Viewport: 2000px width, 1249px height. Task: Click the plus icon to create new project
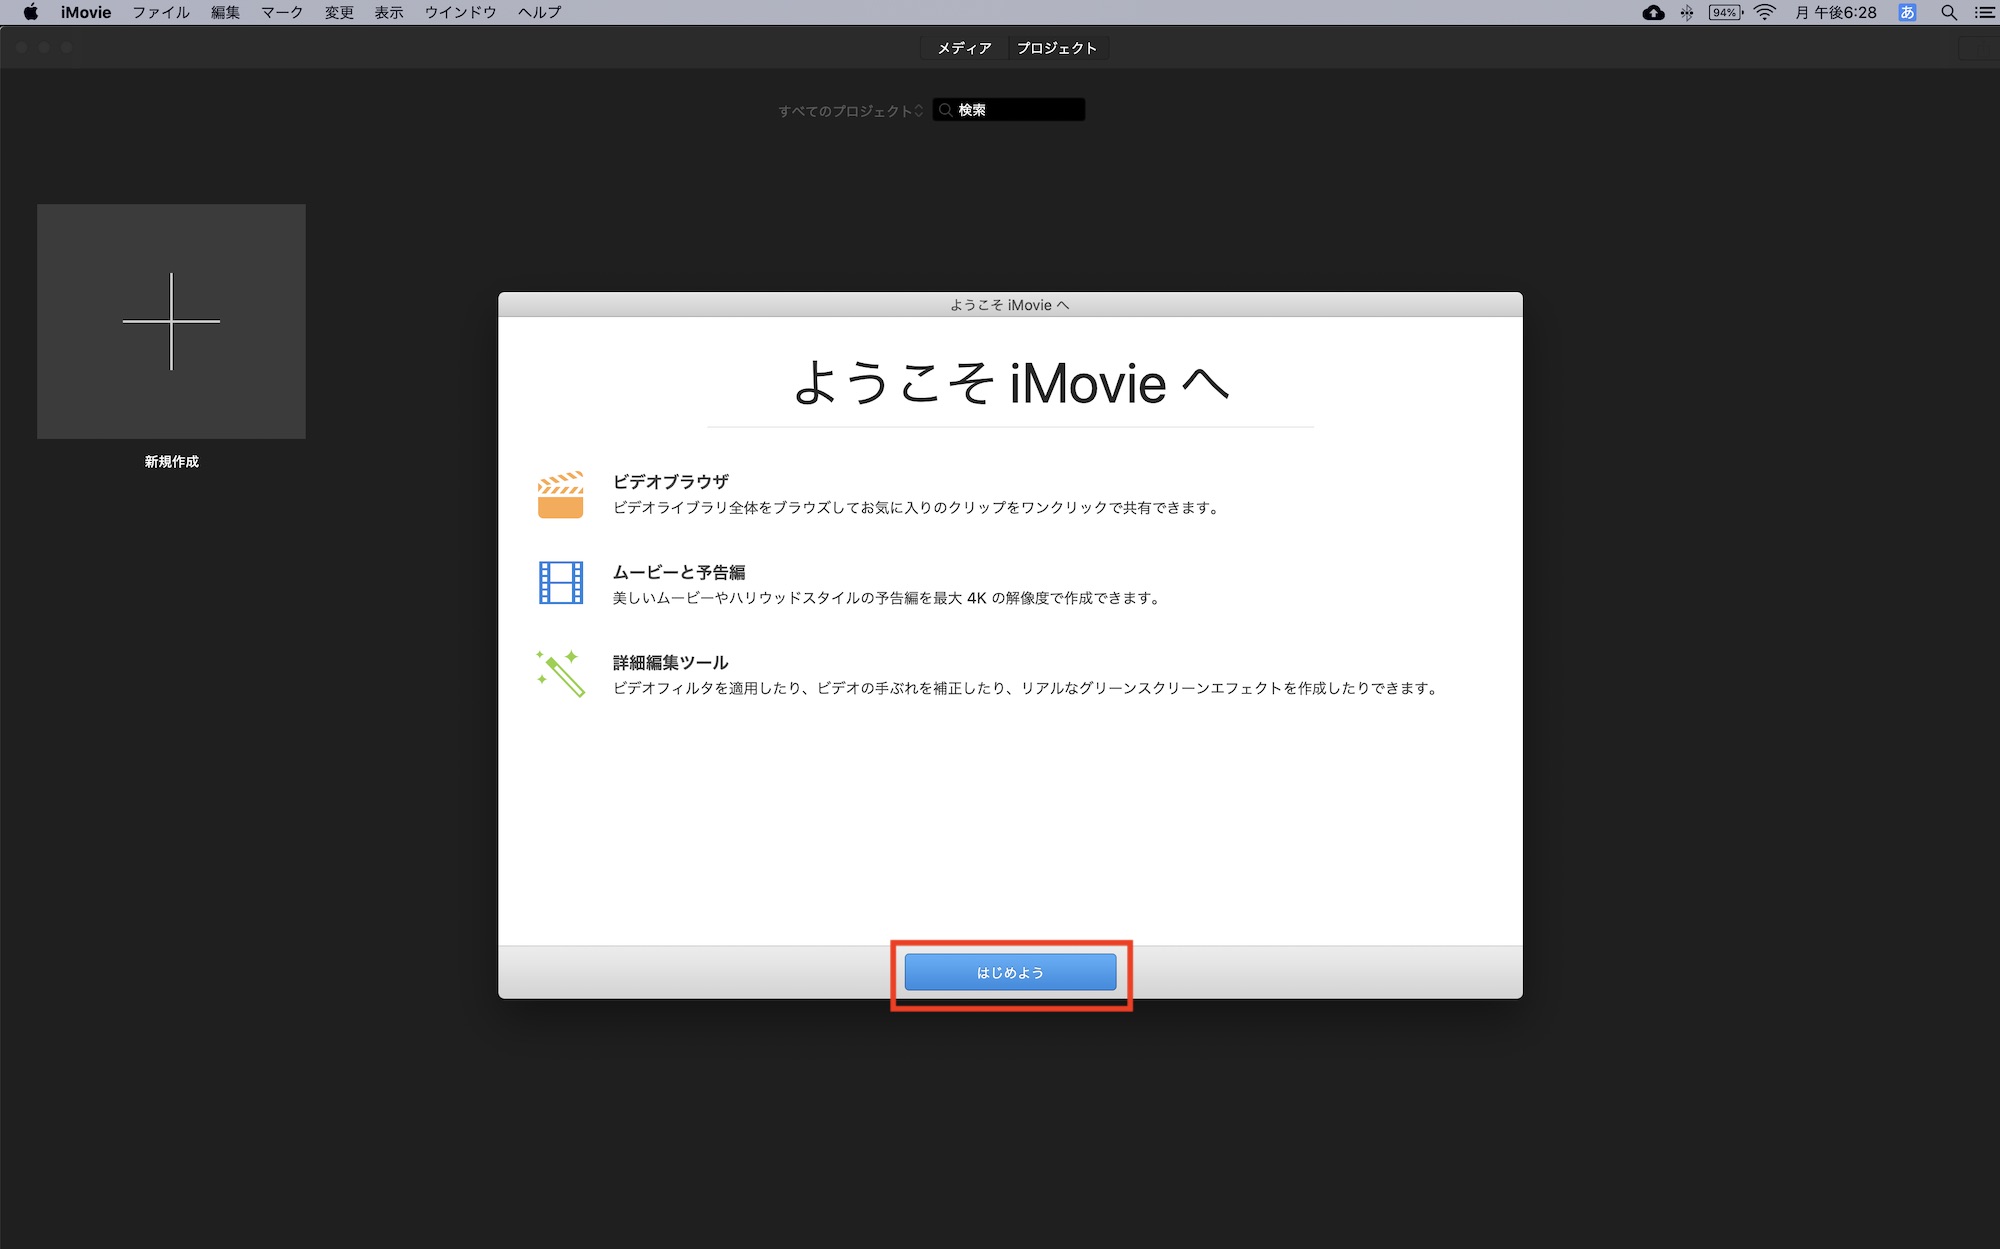pos(171,321)
